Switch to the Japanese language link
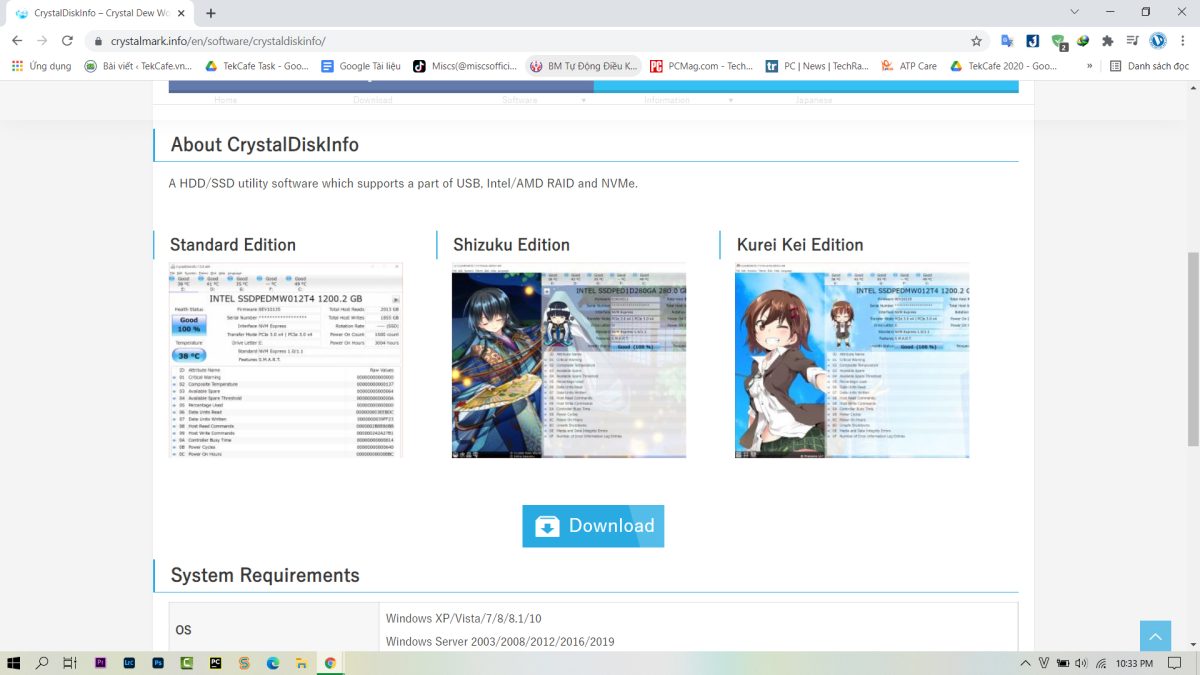The image size is (1200, 675). click(813, 100)
